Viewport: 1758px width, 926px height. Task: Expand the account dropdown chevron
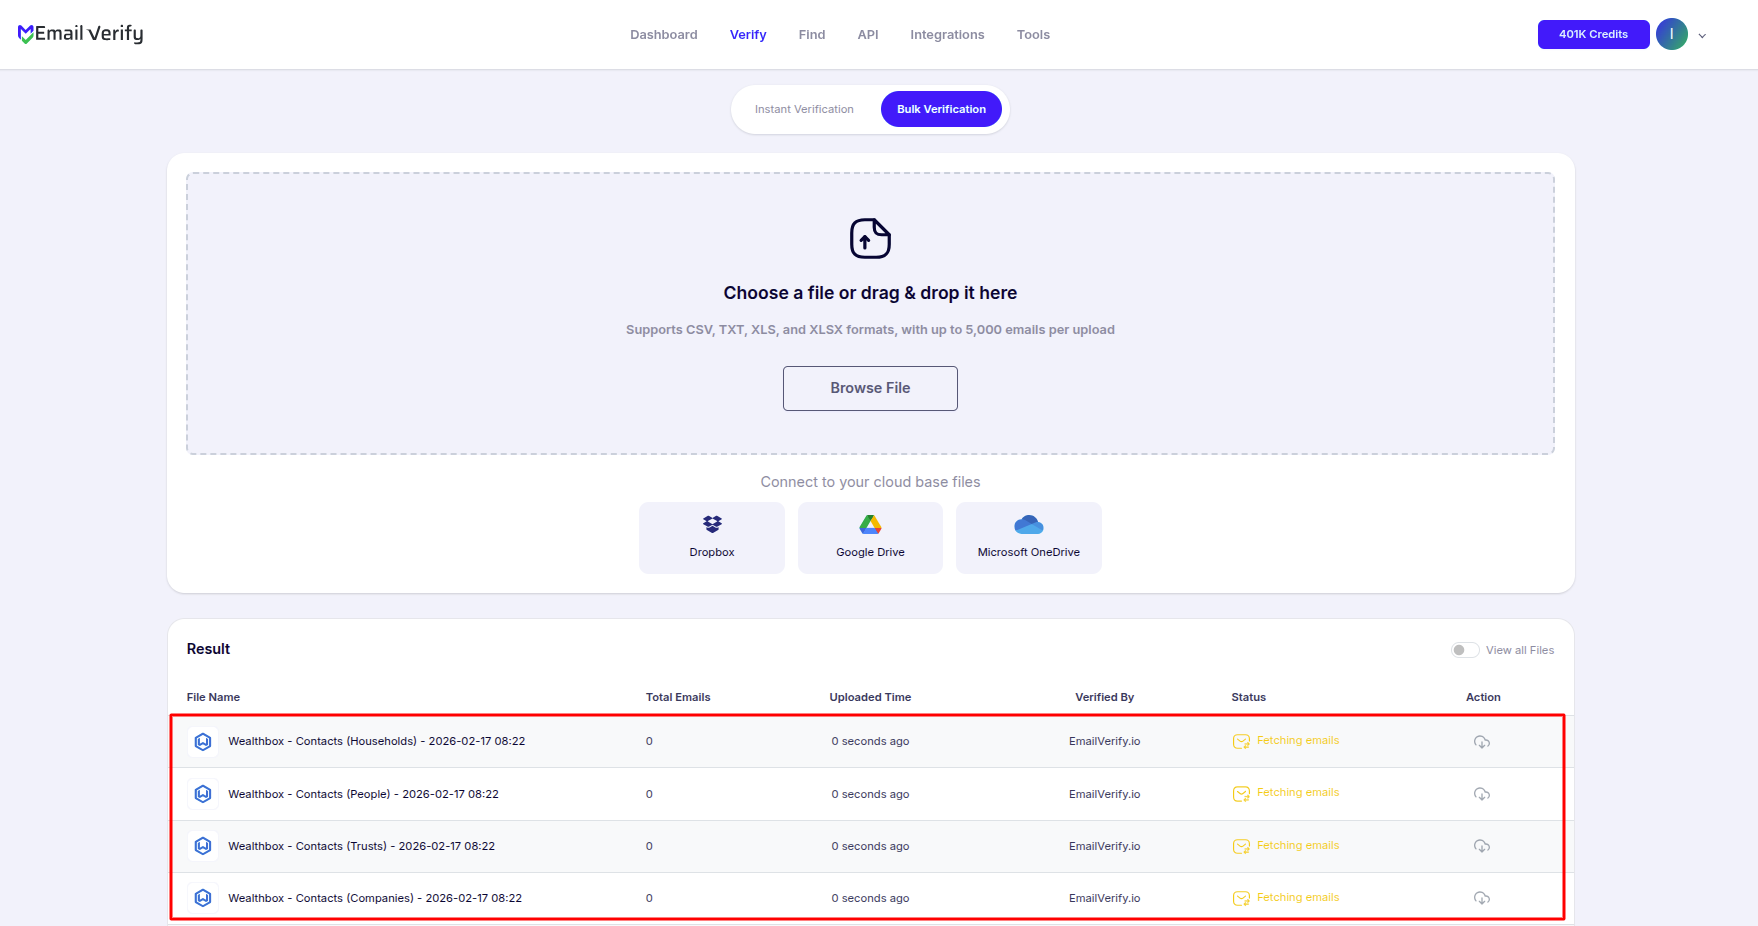1702,36
